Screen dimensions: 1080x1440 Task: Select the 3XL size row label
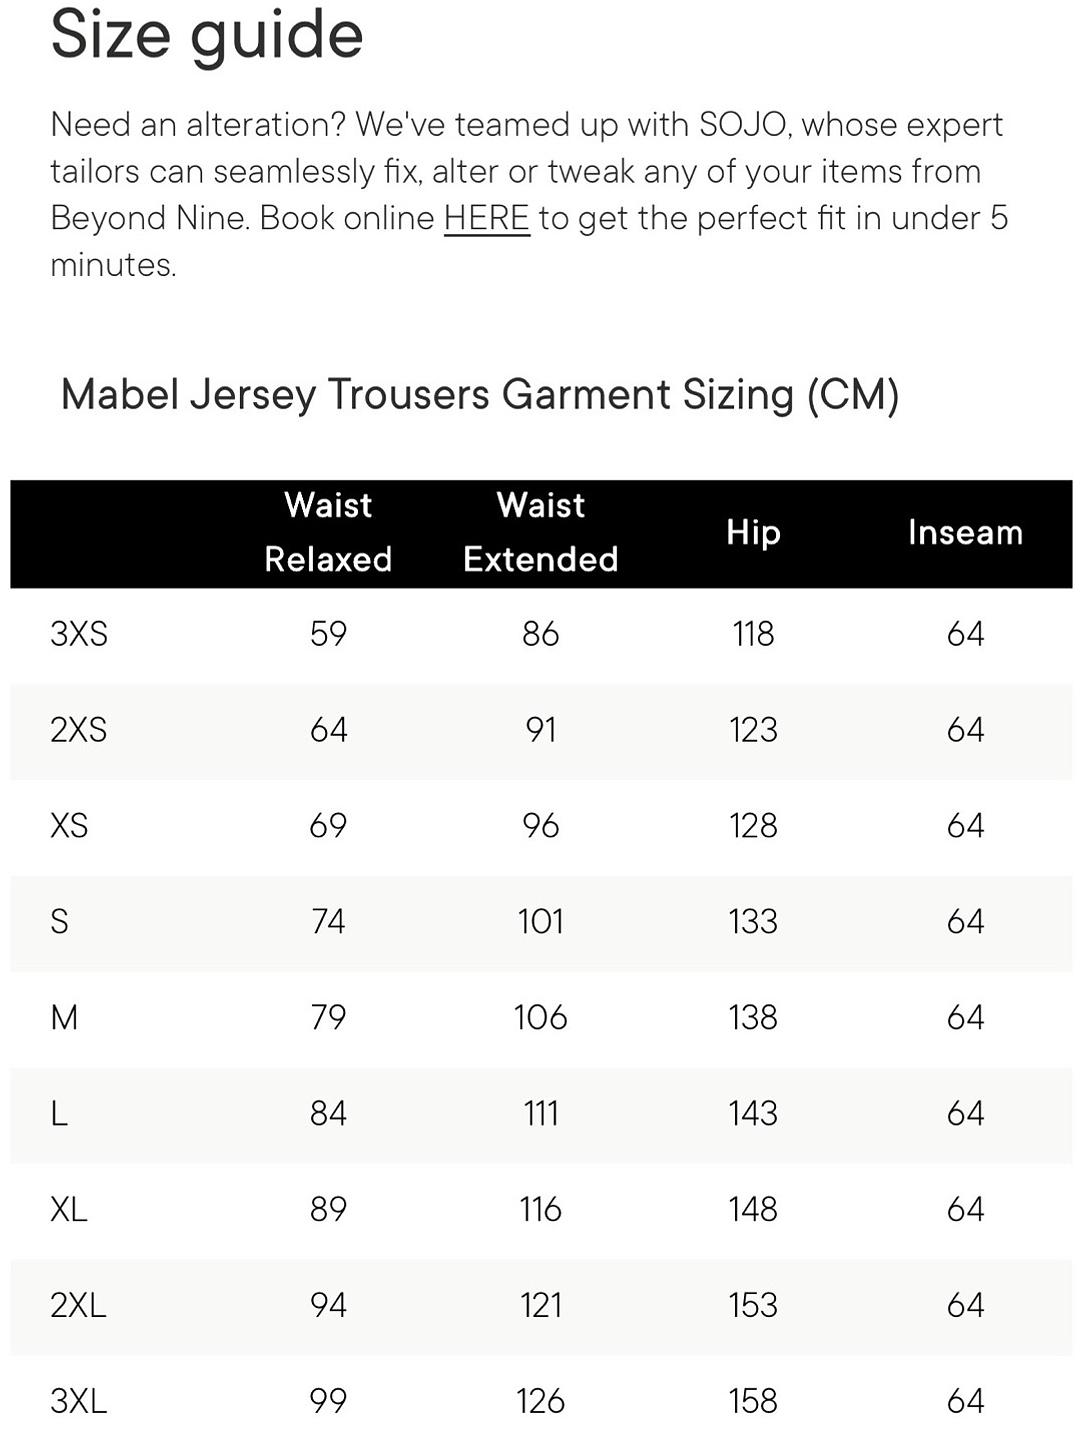tap(78, 1401)
